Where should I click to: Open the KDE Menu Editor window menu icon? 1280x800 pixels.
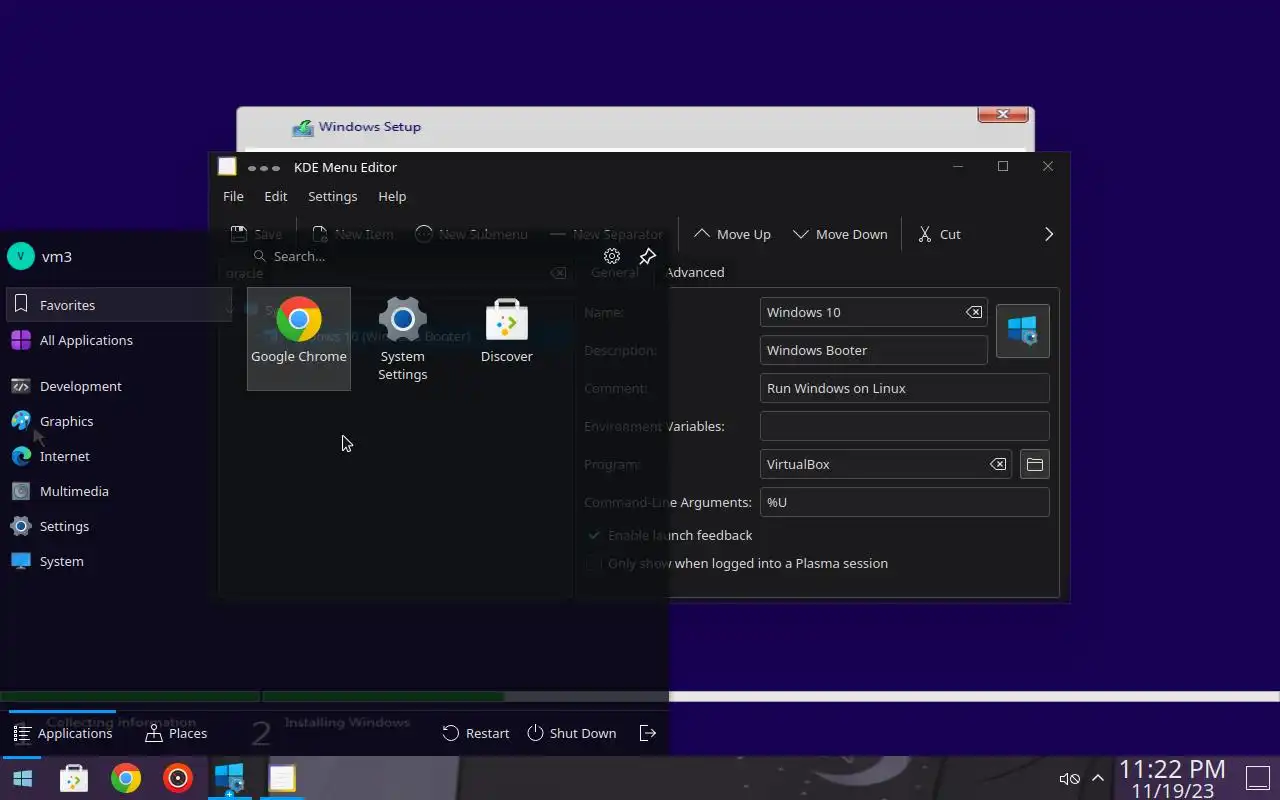pyautogui.click(x=227, y=167)
